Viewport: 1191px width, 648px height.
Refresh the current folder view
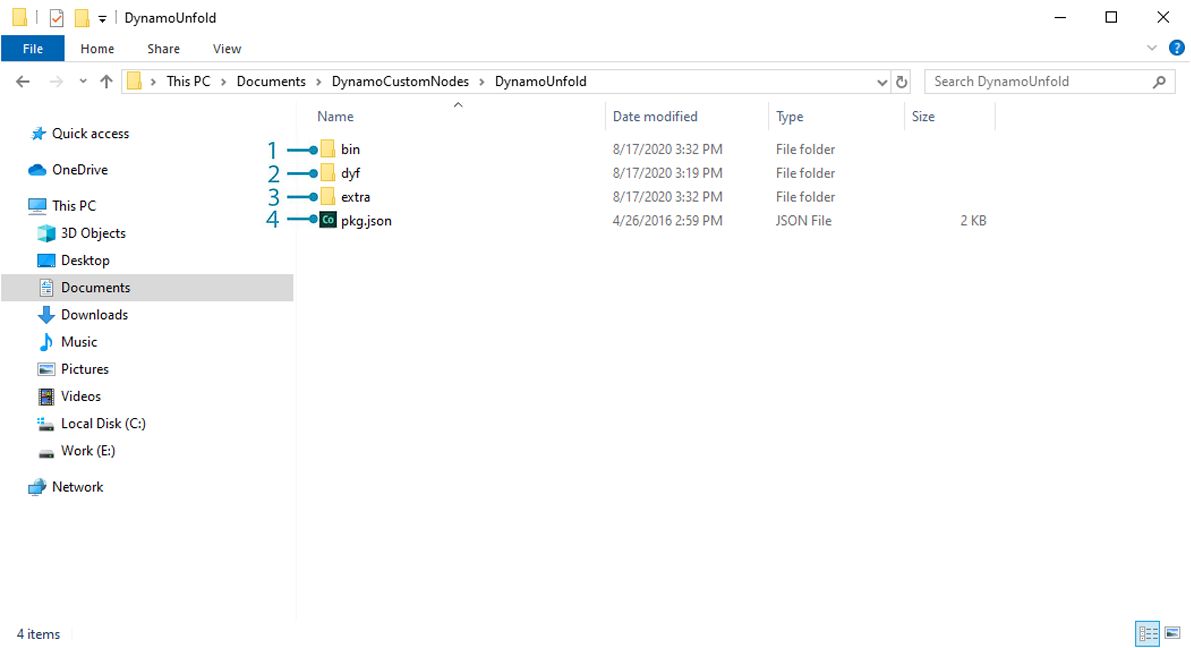pyautogui.click(x=902, y=82)
